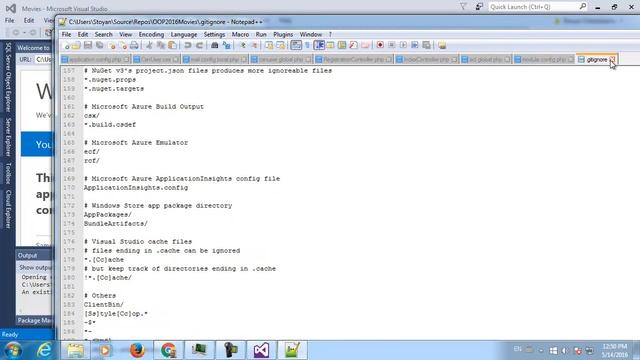
Task: Open the Window menu
Action: 311,35
